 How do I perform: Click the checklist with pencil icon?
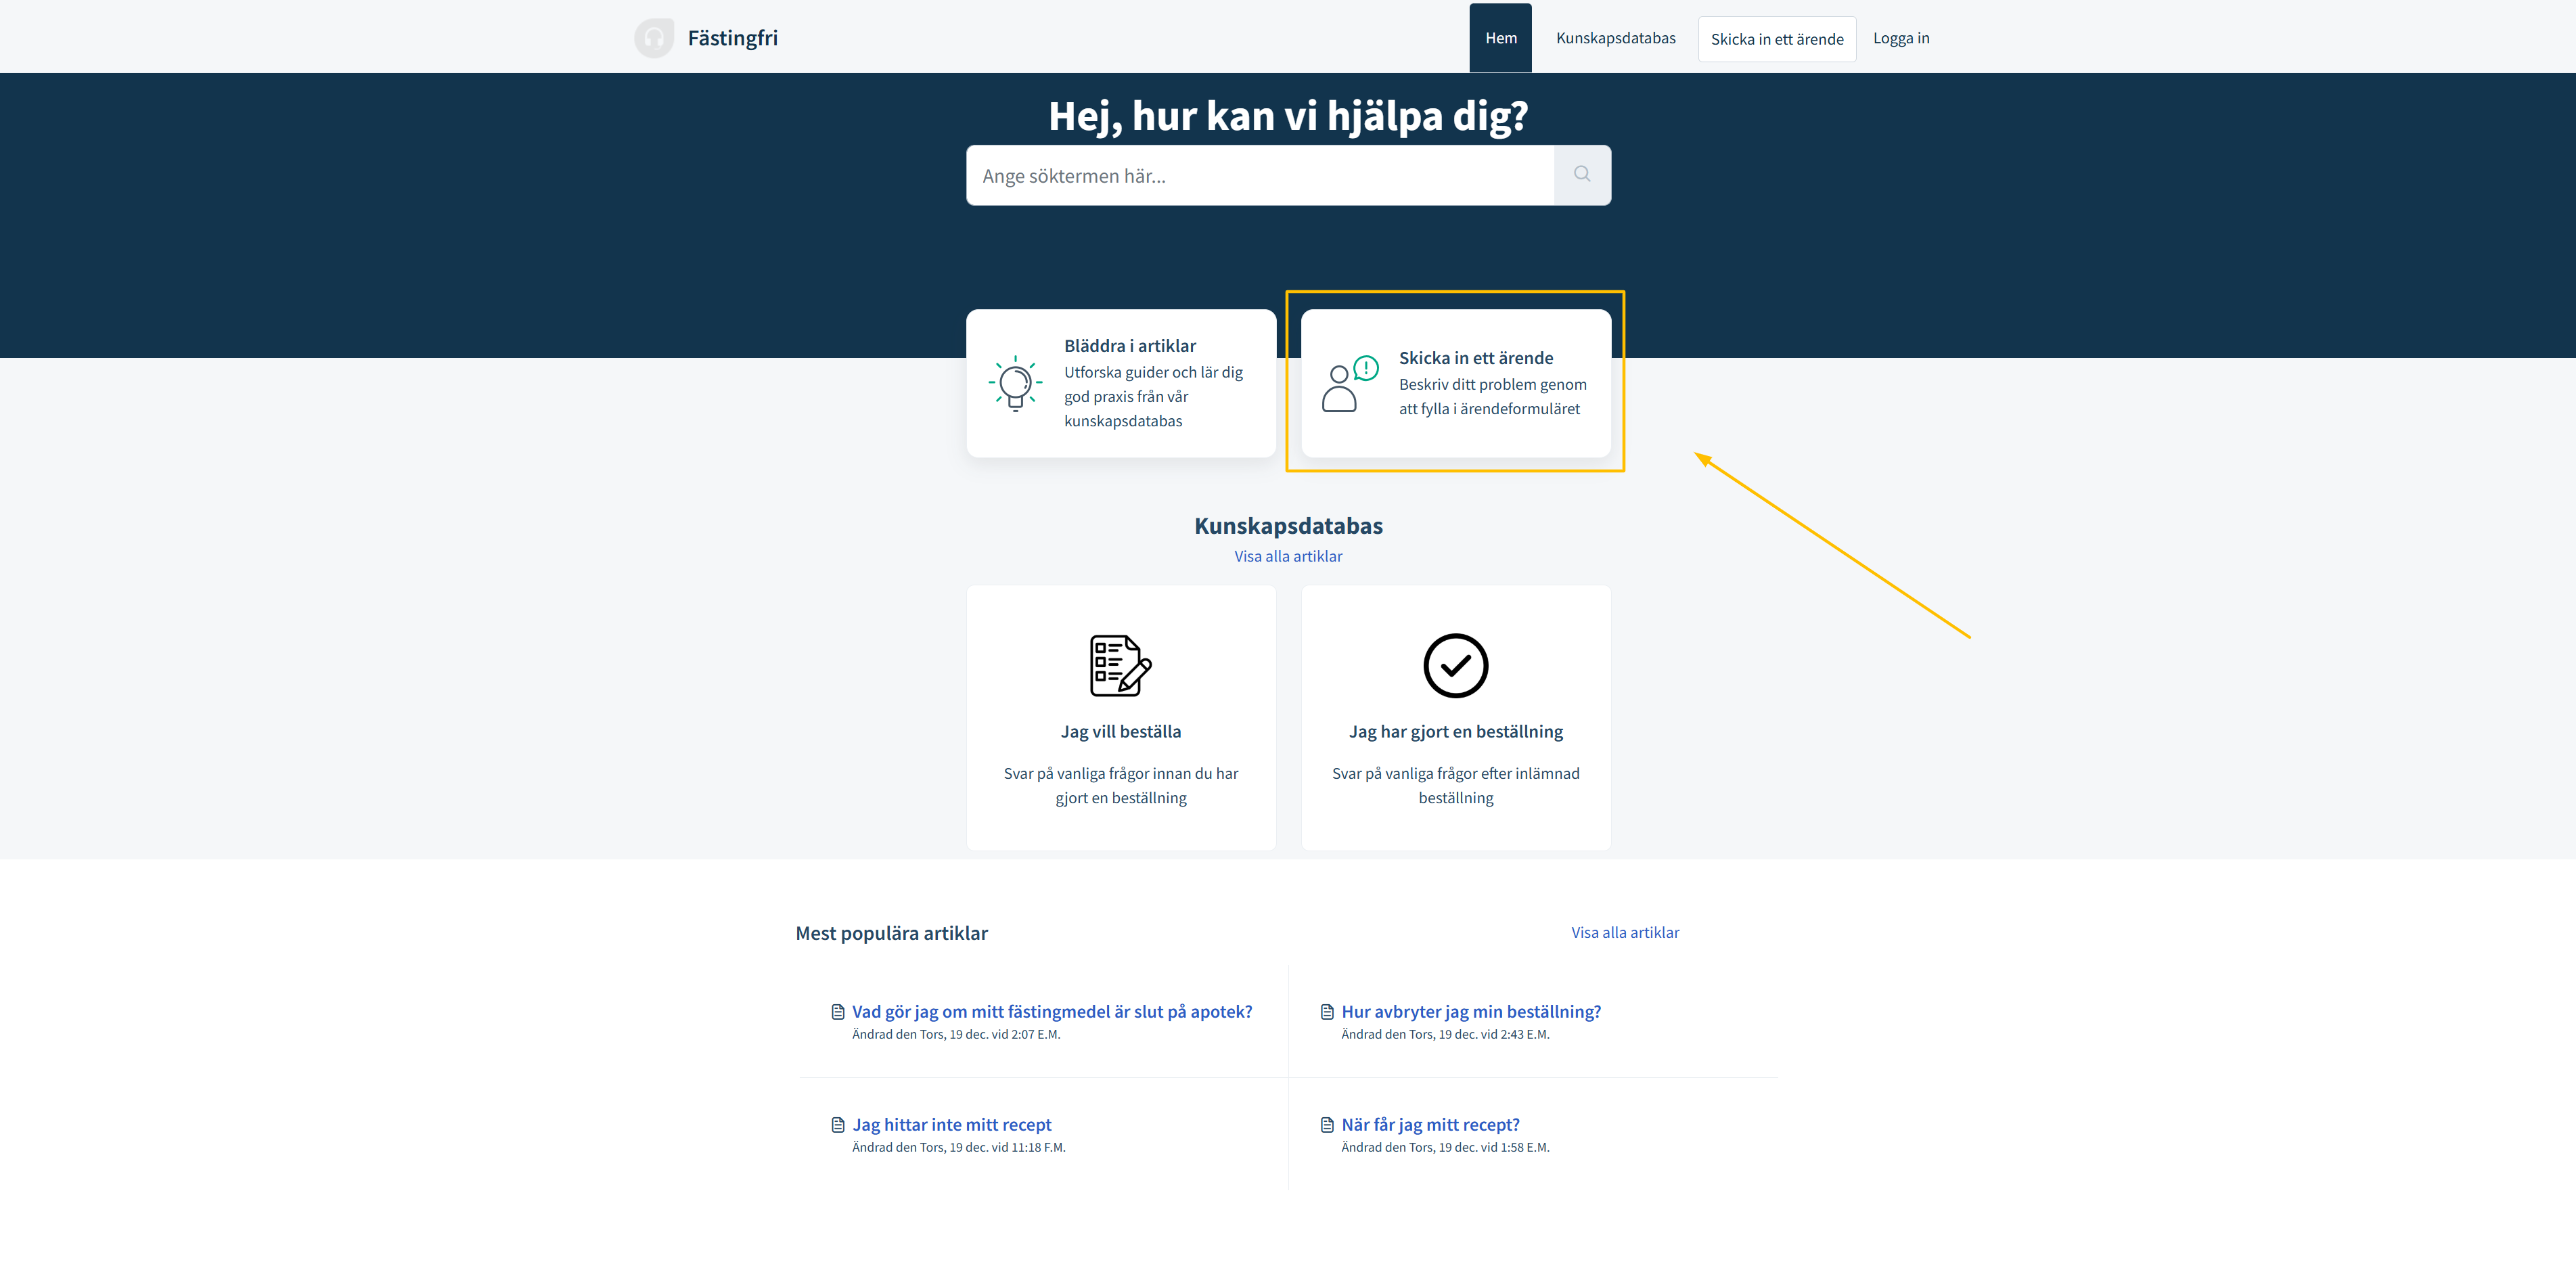(x=1120, y=665)
